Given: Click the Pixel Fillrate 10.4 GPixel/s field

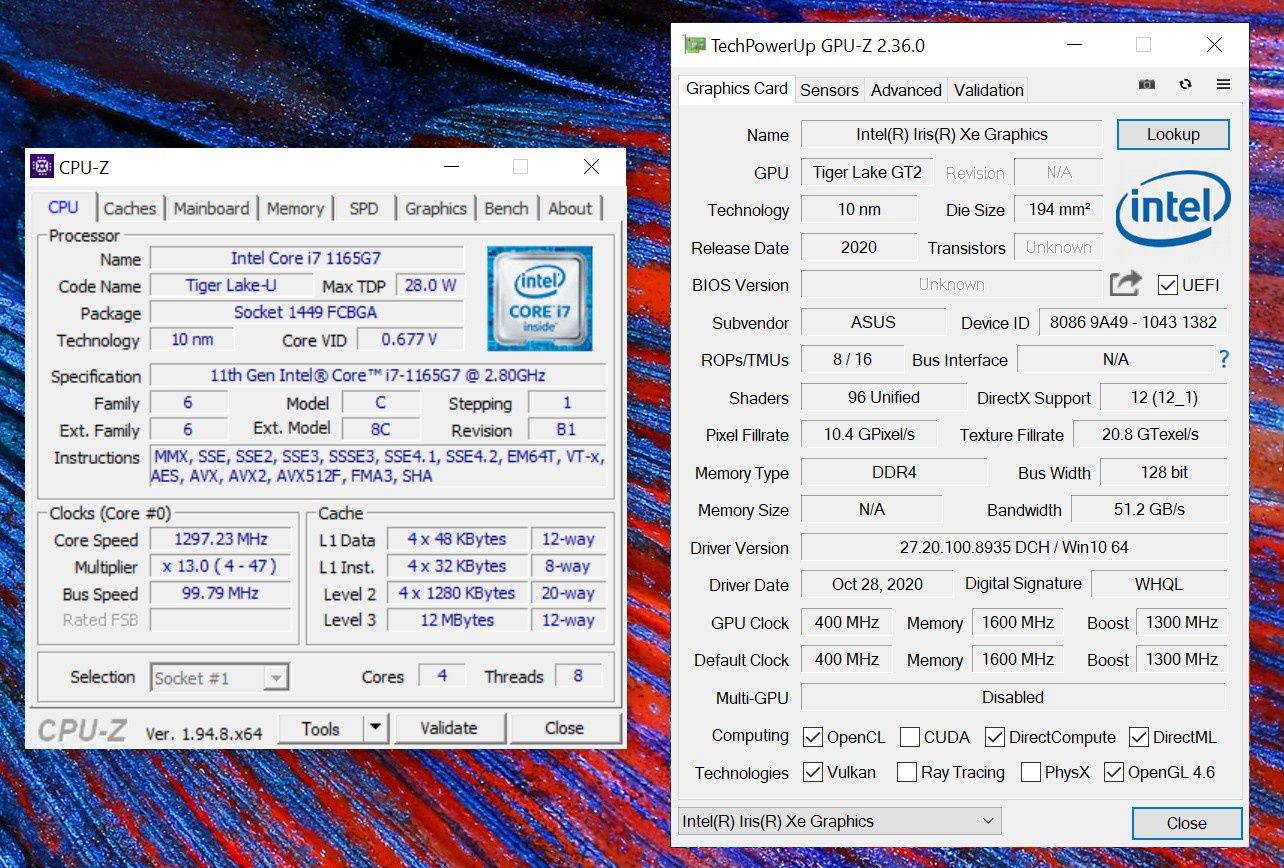Looking at the screenshot, I should click(869, 434).
